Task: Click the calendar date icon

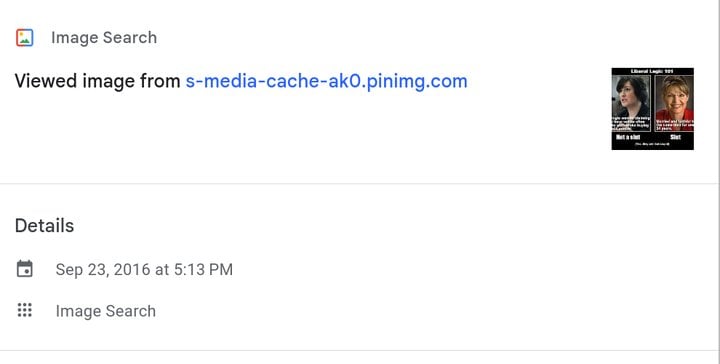Action: tap(25, 269)
